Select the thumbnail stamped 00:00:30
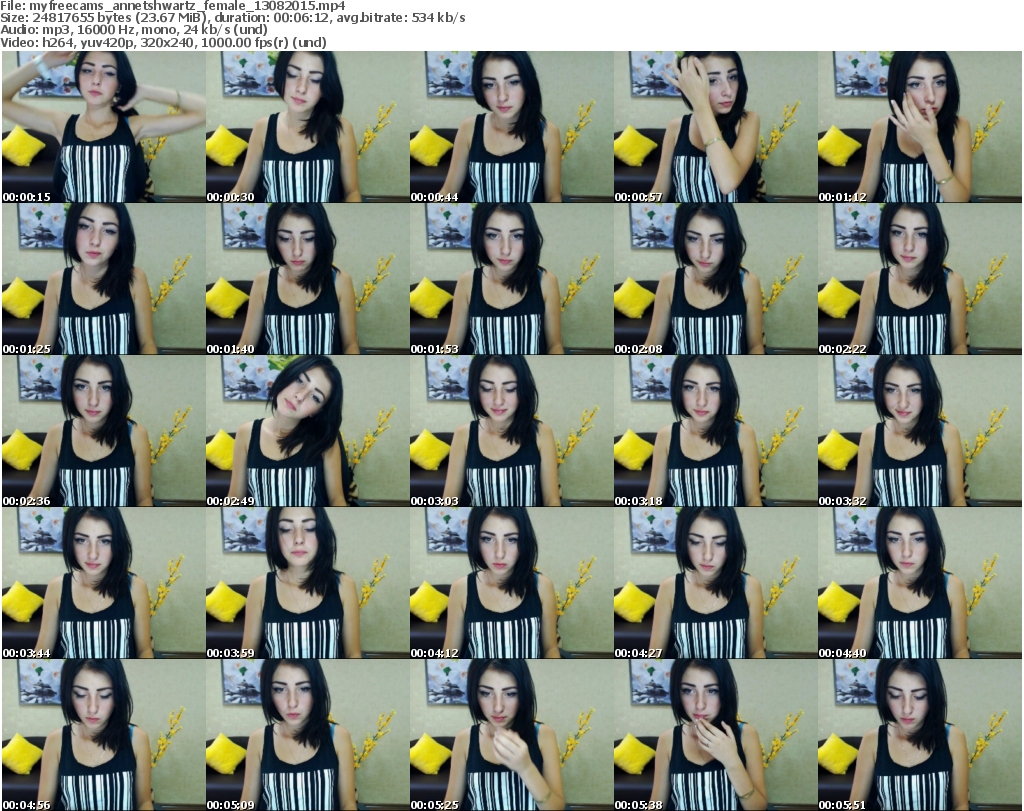 [x=308, y=127]
